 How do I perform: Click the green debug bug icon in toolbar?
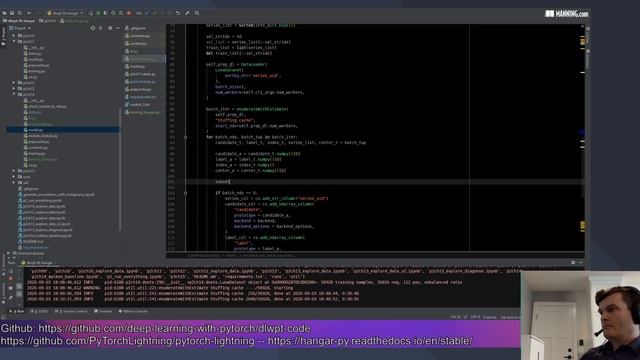tap(98, 13)
